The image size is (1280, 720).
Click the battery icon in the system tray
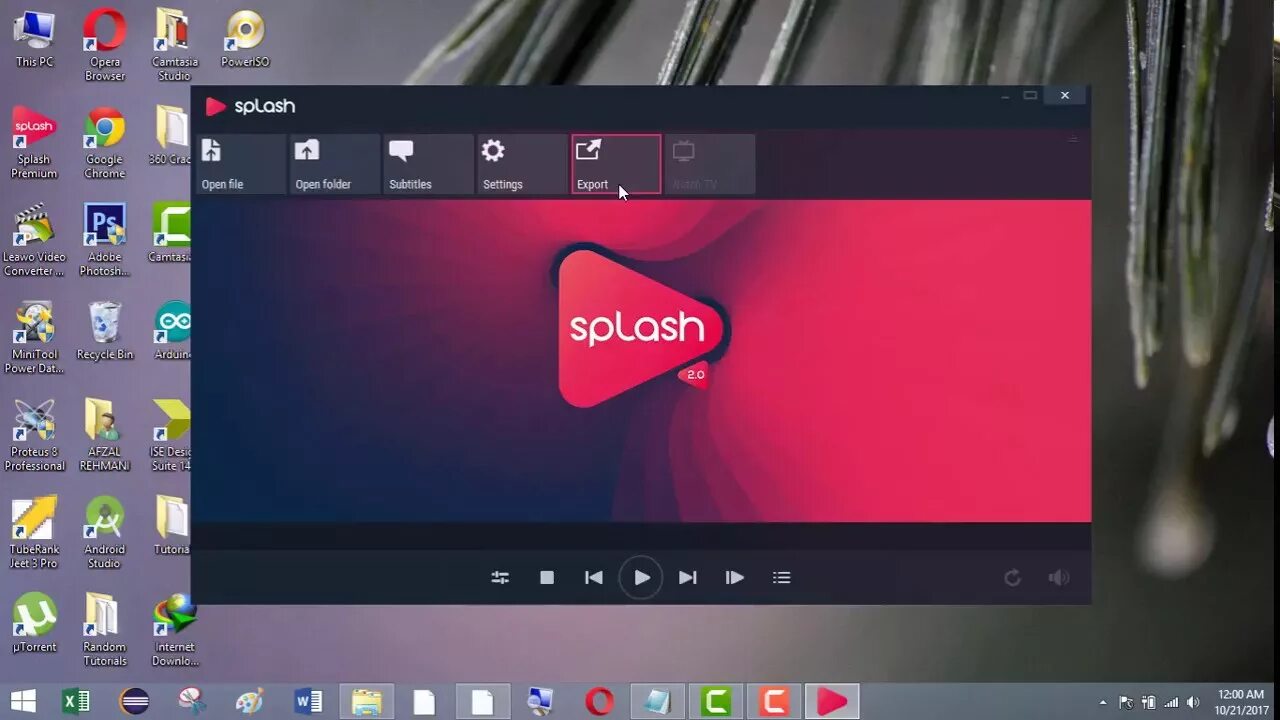[1148, 702]
